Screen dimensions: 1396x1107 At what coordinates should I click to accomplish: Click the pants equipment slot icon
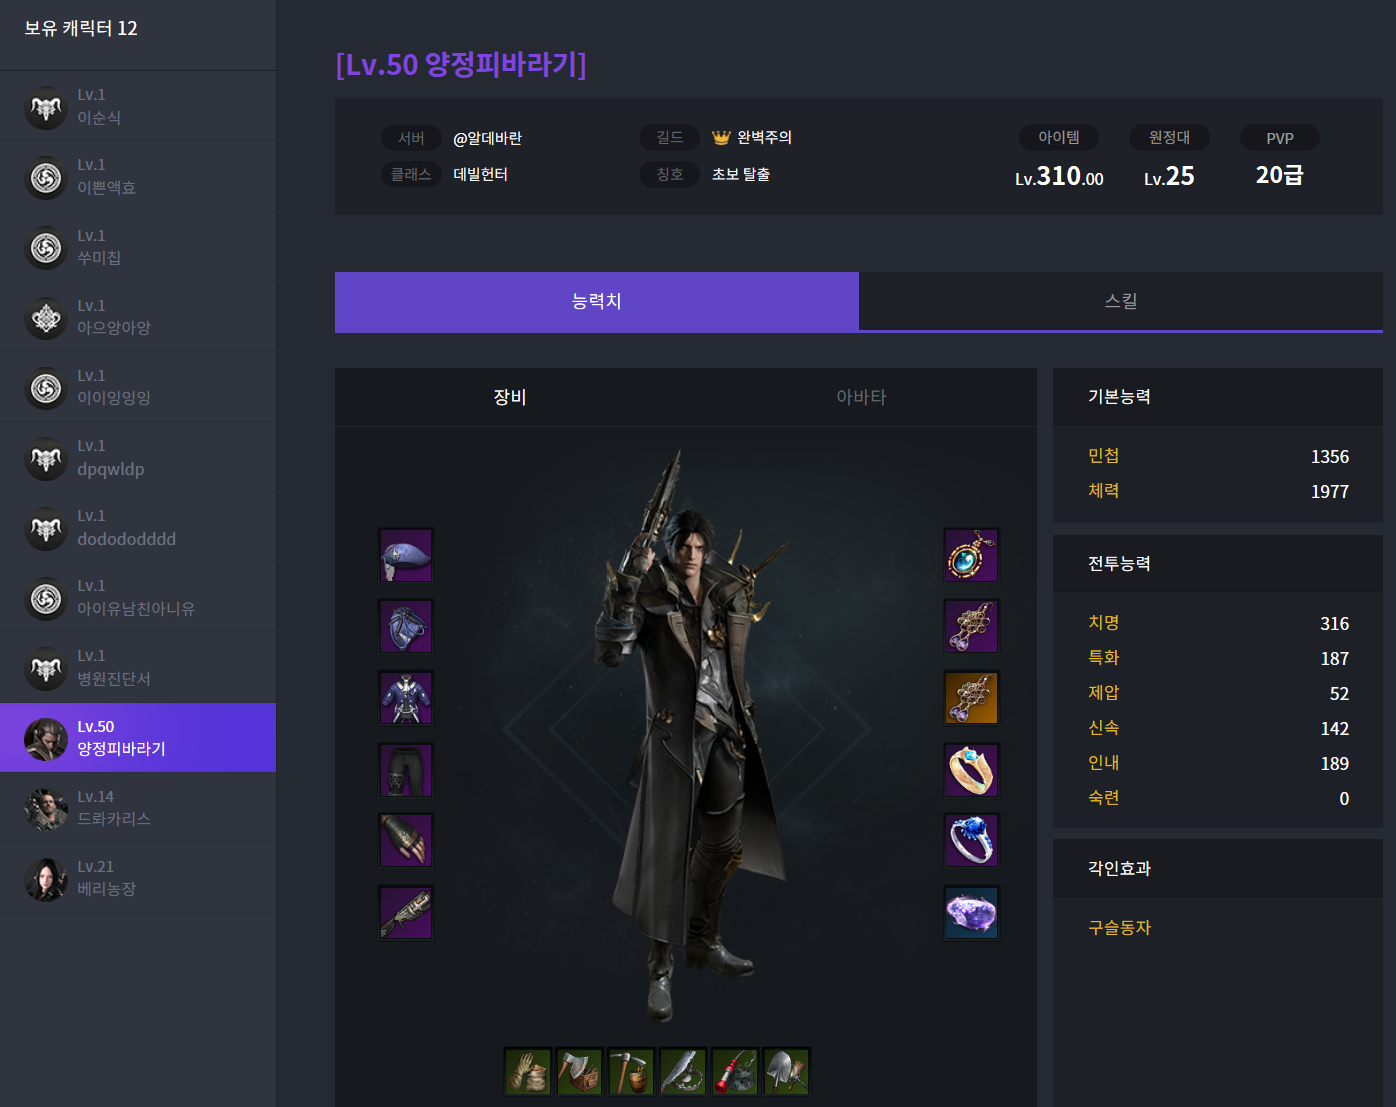tap(406, 770)
